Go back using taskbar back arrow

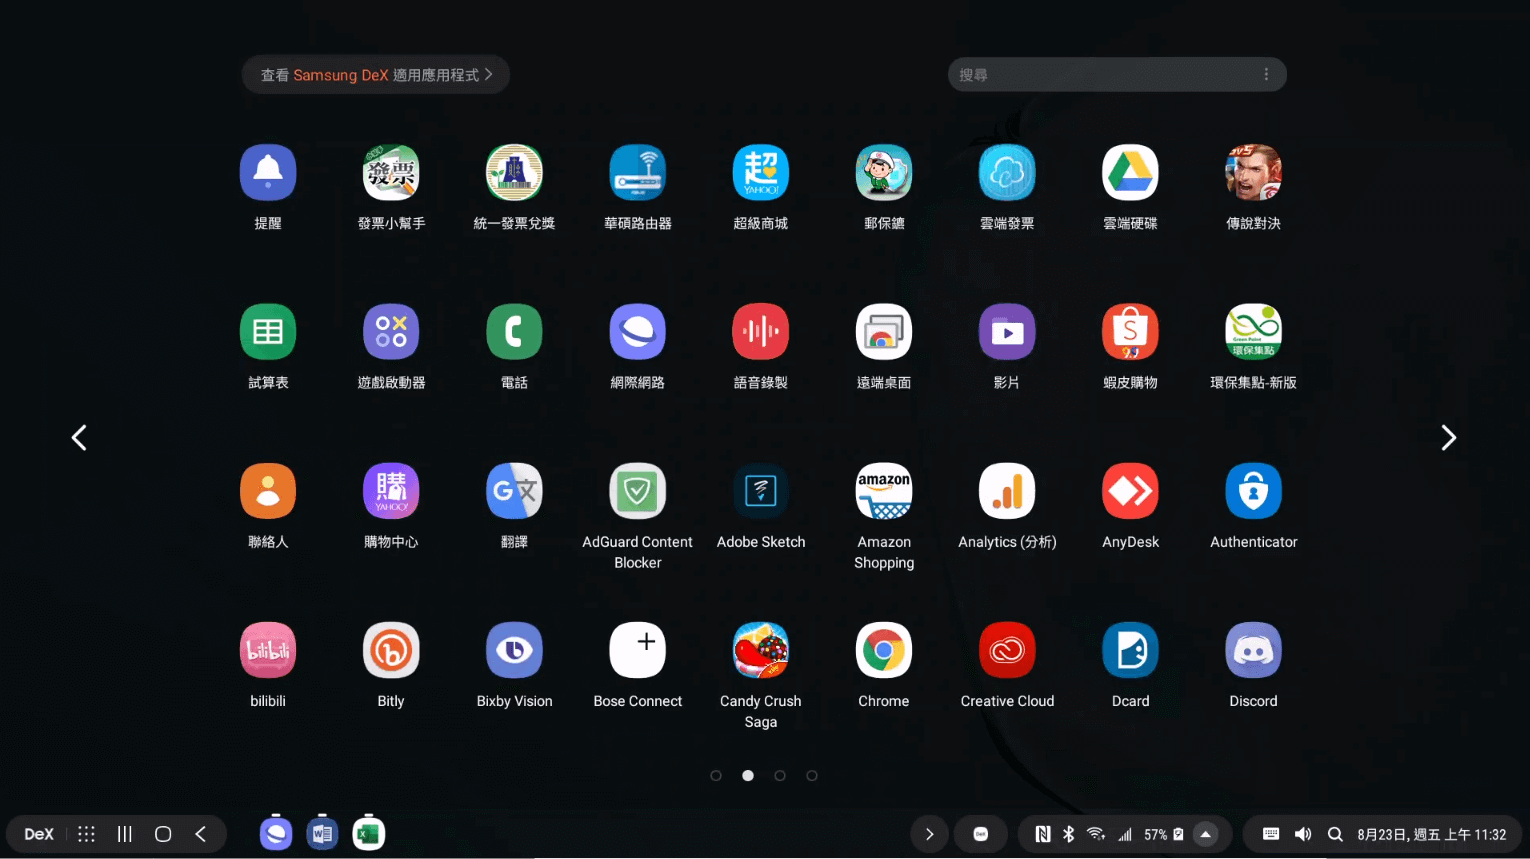pos(201,834)
